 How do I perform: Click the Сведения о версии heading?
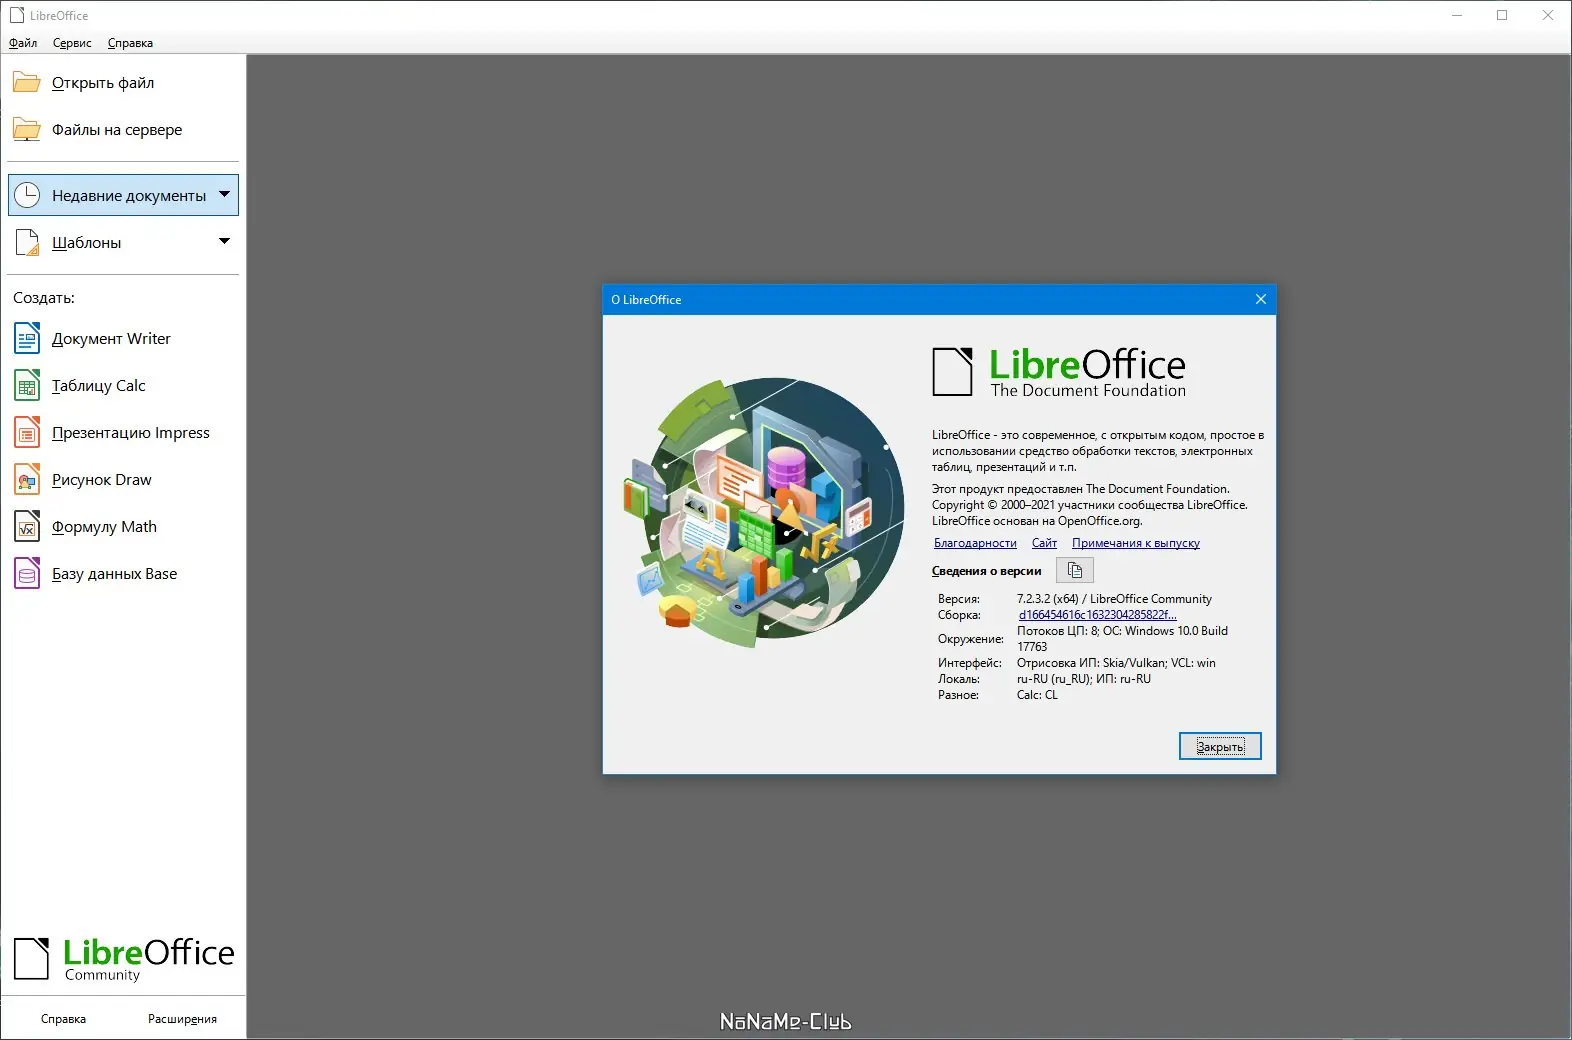tap(986, 571)
